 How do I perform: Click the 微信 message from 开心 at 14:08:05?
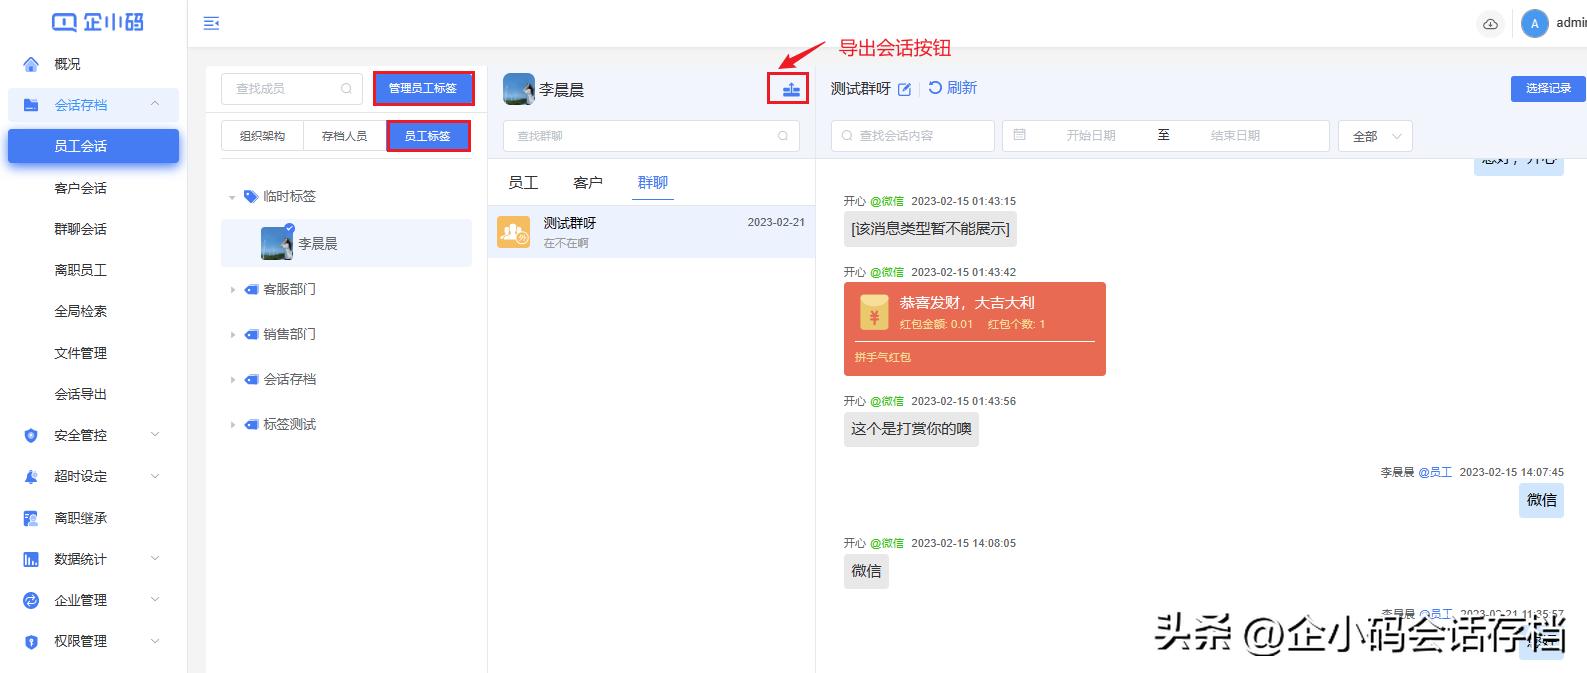pos(866,571)
